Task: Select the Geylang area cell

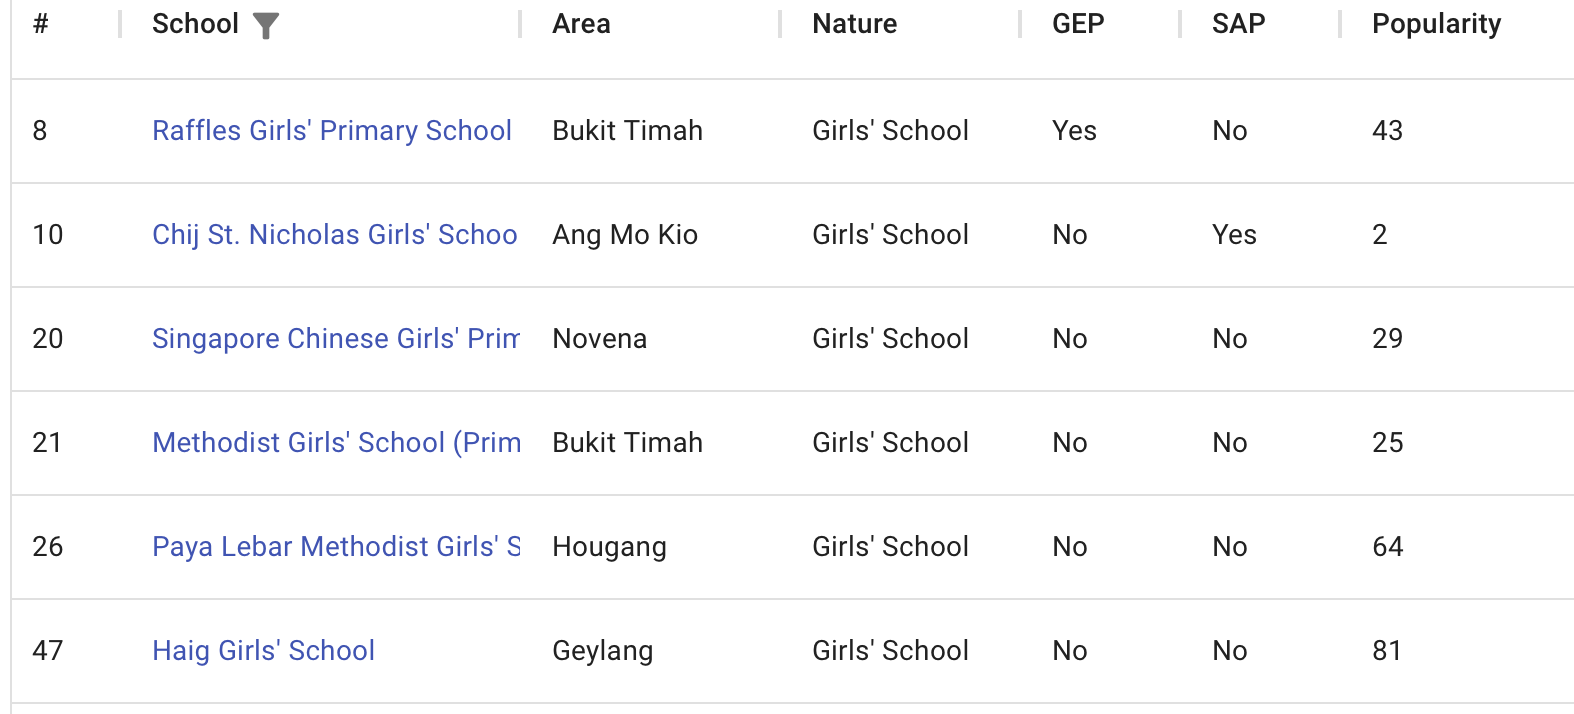Action: [602, 651]
